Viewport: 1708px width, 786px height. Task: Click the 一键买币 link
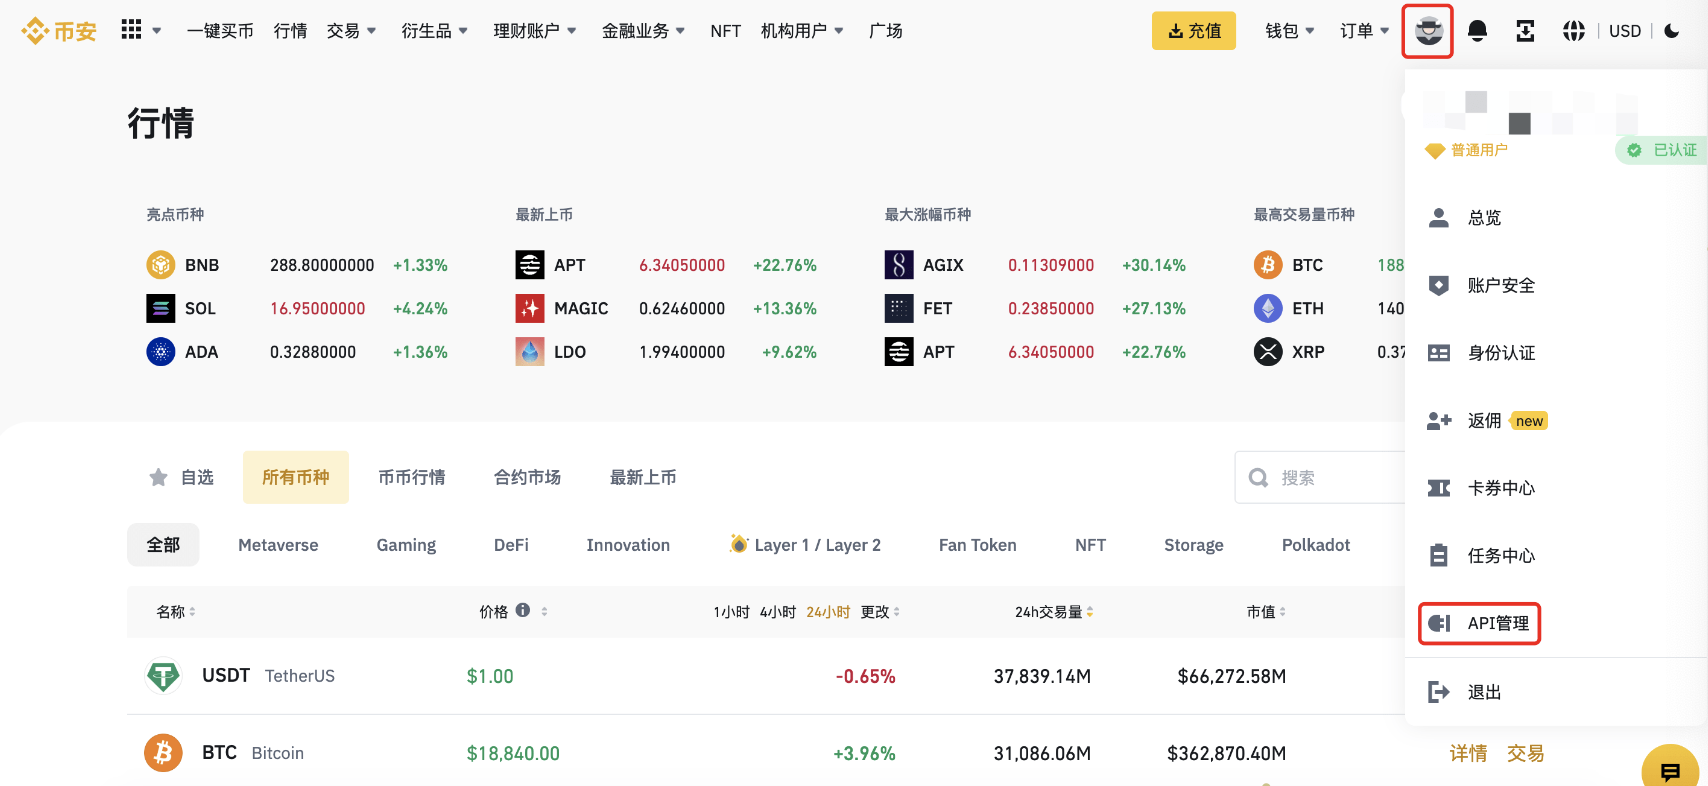(220, 31)
